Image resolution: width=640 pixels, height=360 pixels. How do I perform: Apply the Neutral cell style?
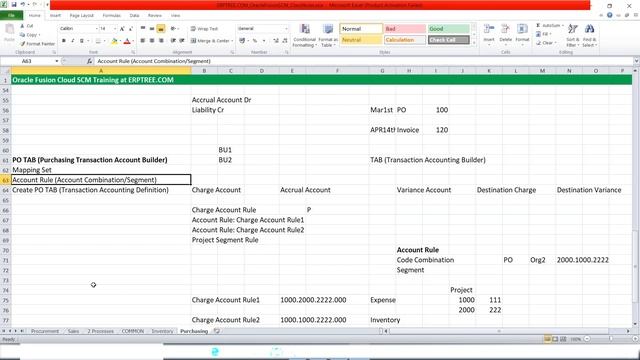coord(361,40)
